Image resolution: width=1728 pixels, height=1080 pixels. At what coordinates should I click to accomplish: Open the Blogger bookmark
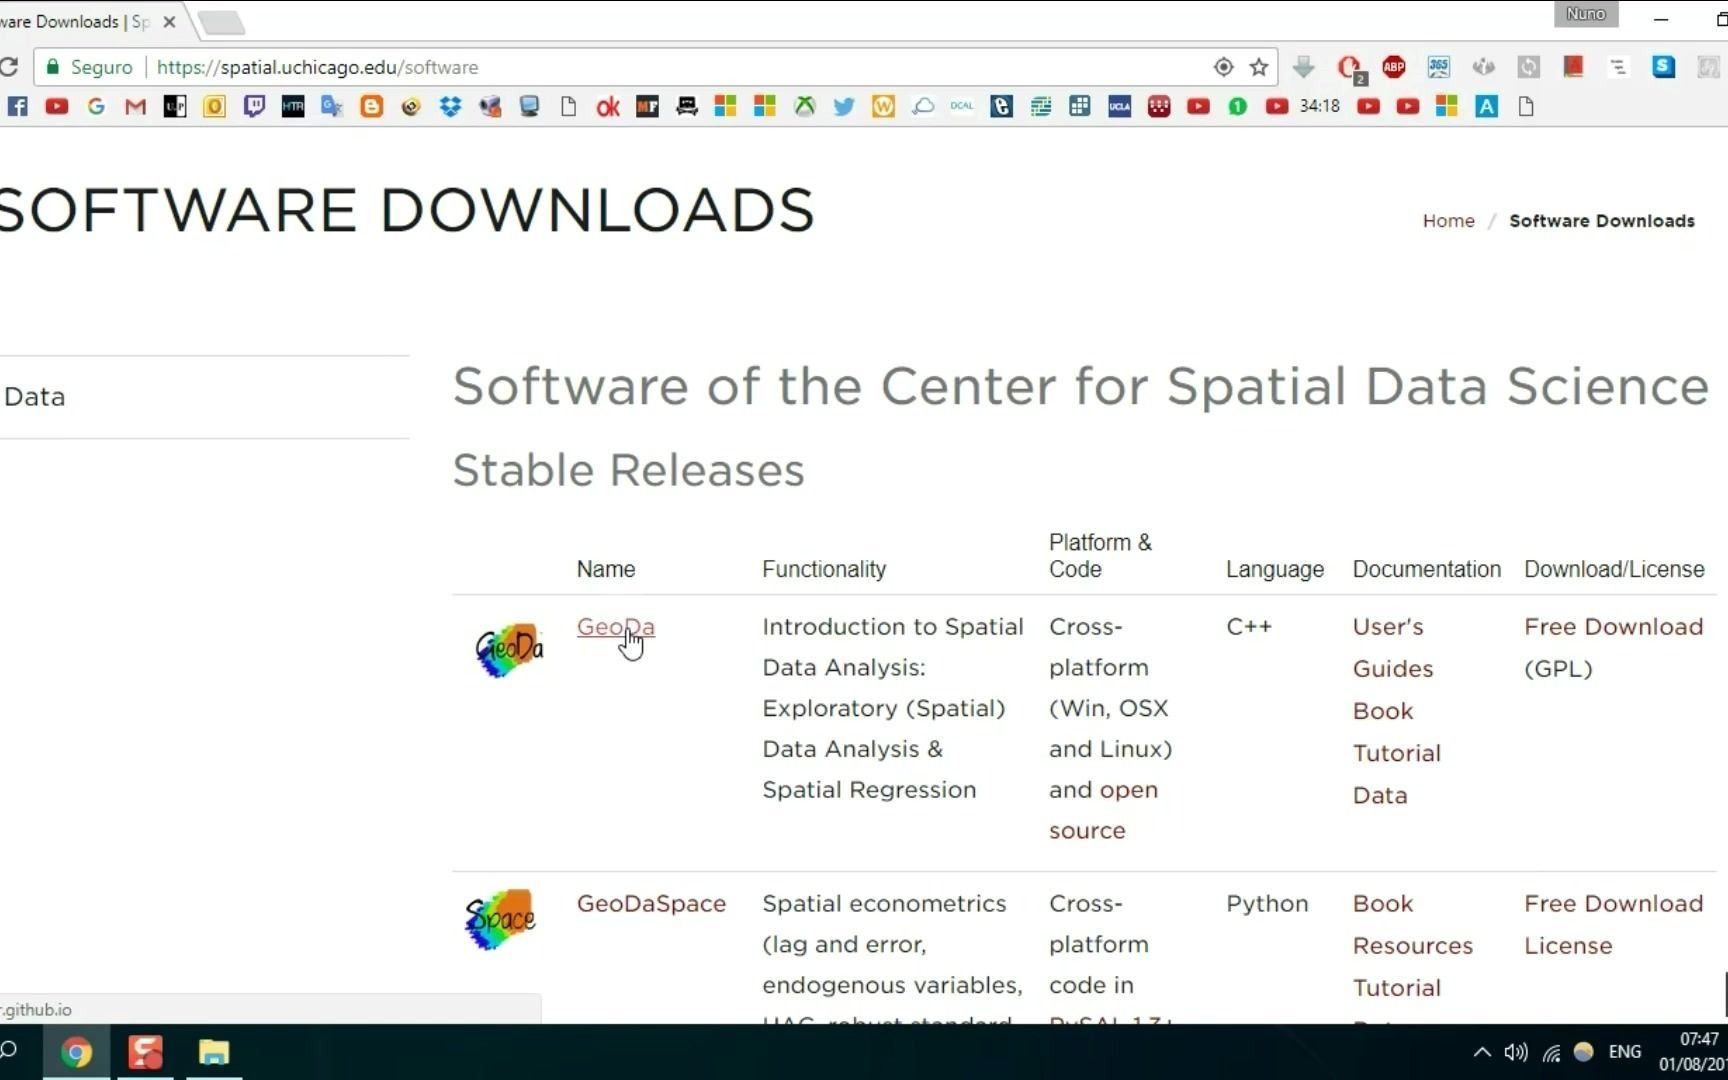click(372, 106)
